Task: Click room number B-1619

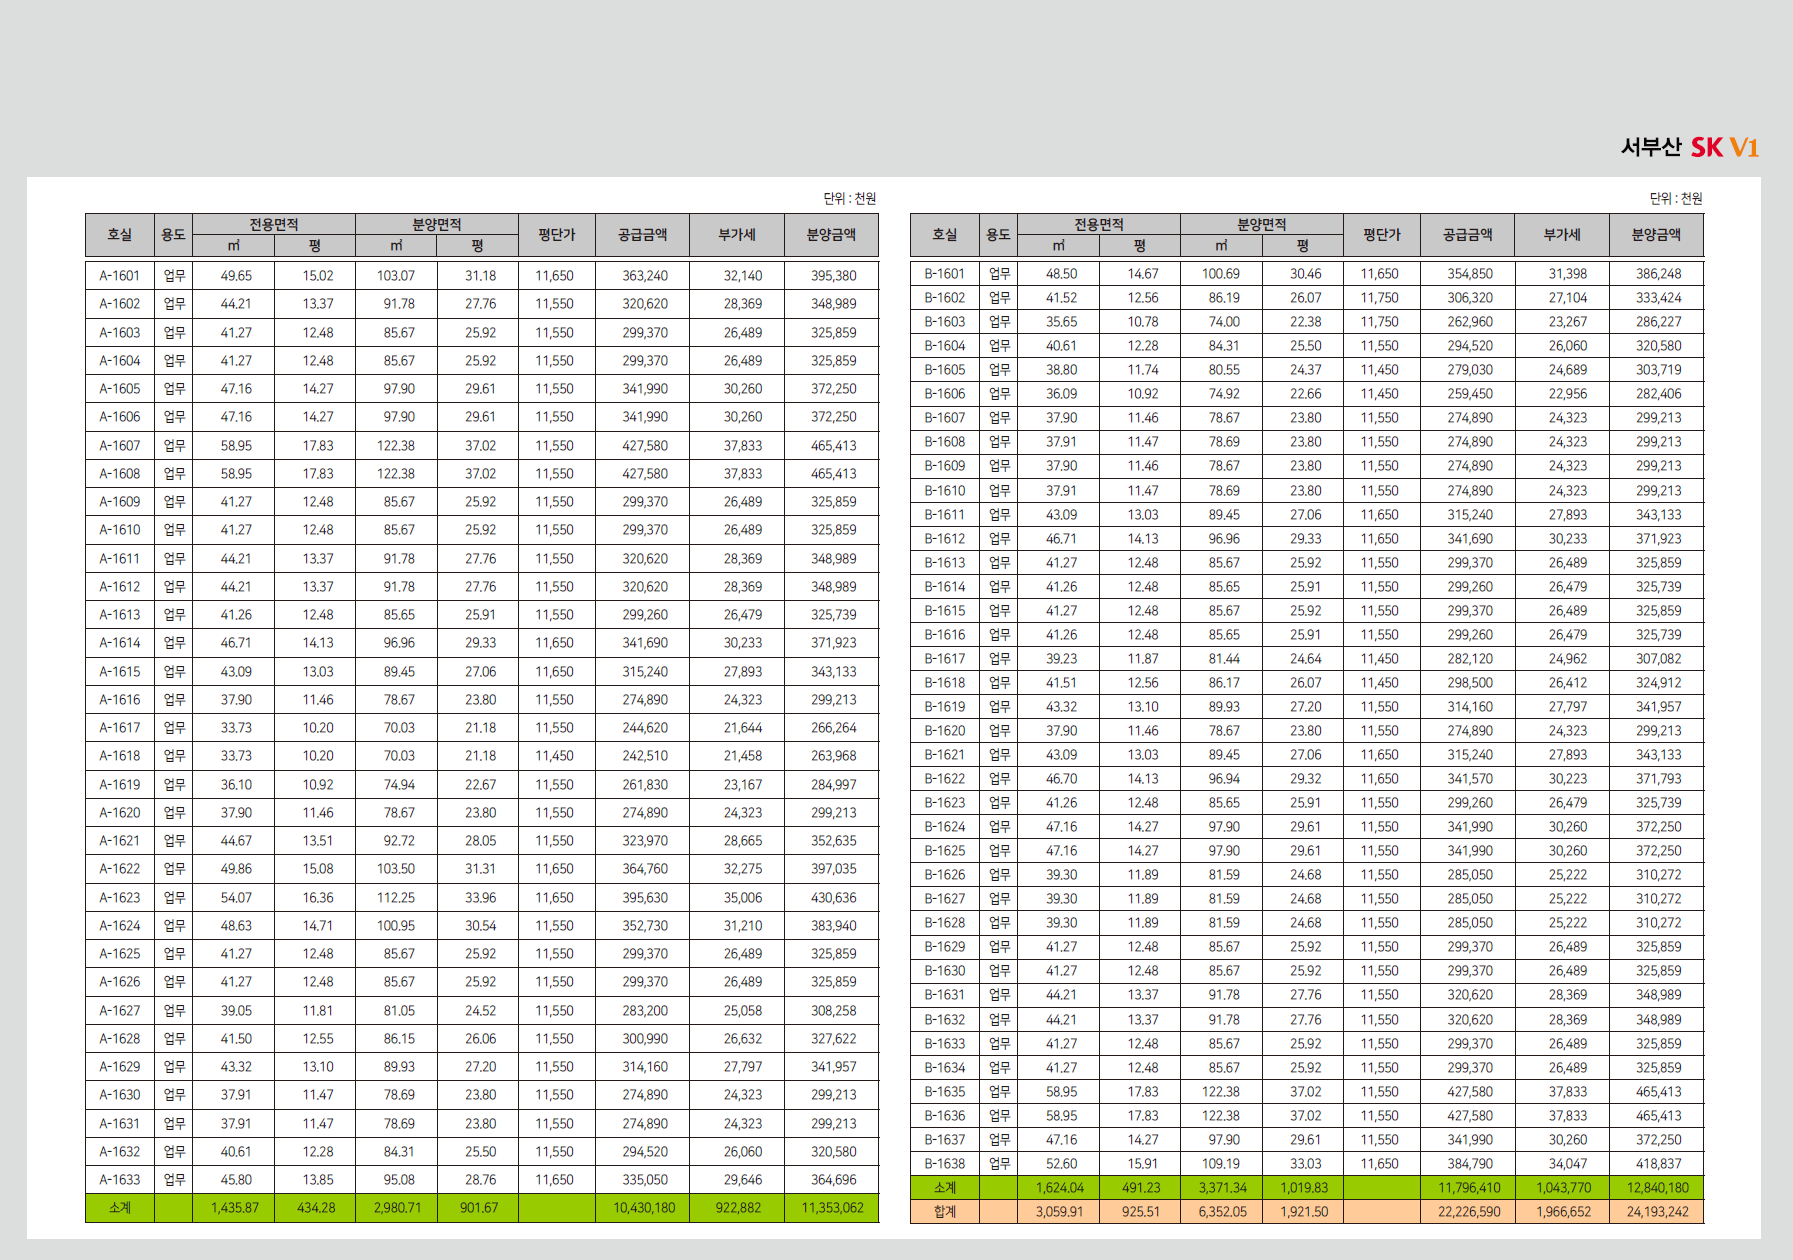Action: 945,707
